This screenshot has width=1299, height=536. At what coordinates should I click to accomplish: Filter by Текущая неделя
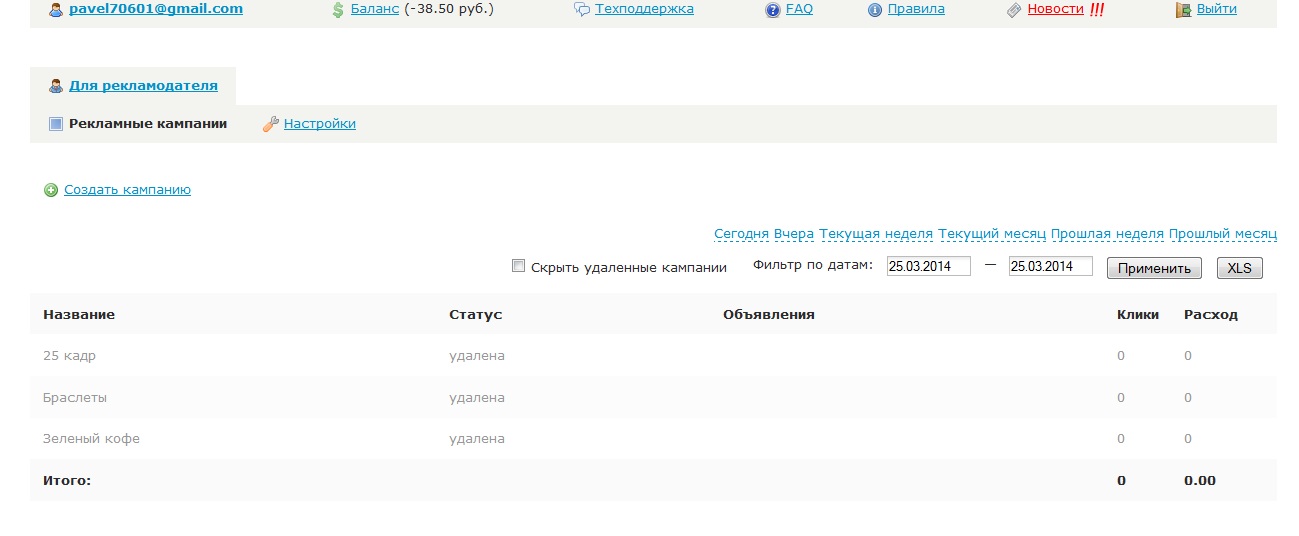(x=876, y=234)
